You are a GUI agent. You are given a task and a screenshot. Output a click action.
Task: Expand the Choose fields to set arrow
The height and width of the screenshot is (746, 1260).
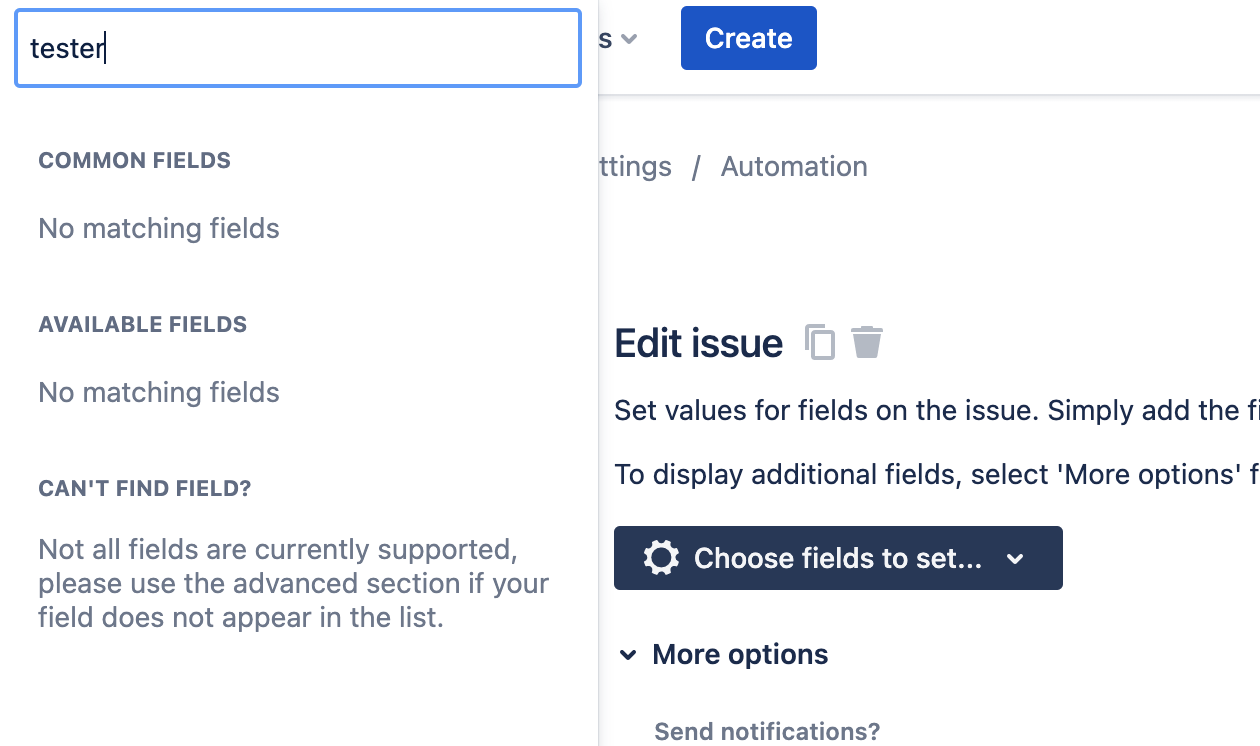(x=1015, y=559)
